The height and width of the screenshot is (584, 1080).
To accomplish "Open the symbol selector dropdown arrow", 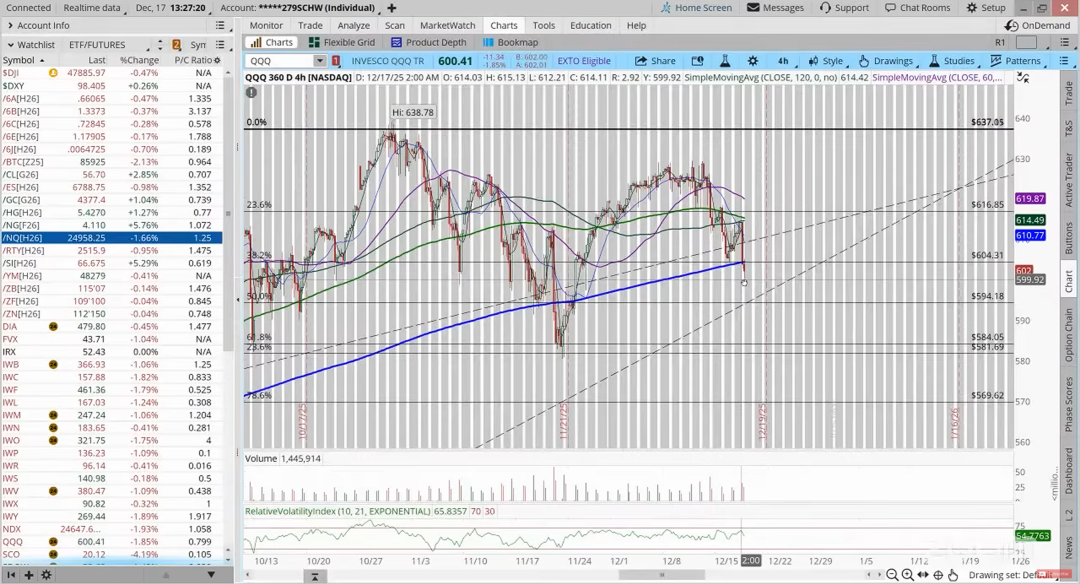I will (x=320, y=61).
